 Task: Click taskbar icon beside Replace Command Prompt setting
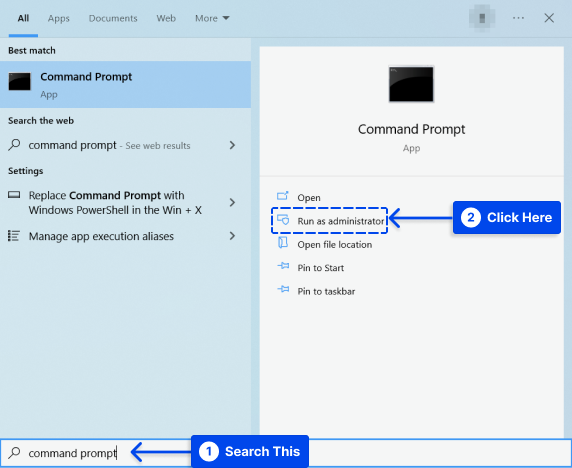pyautogui.click(x=14, y=195)
